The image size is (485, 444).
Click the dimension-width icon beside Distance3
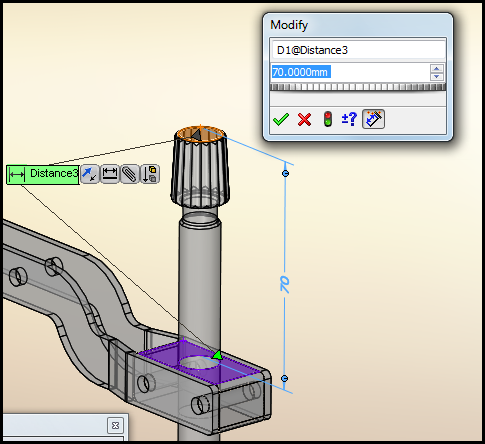click(x=110, y=174)
